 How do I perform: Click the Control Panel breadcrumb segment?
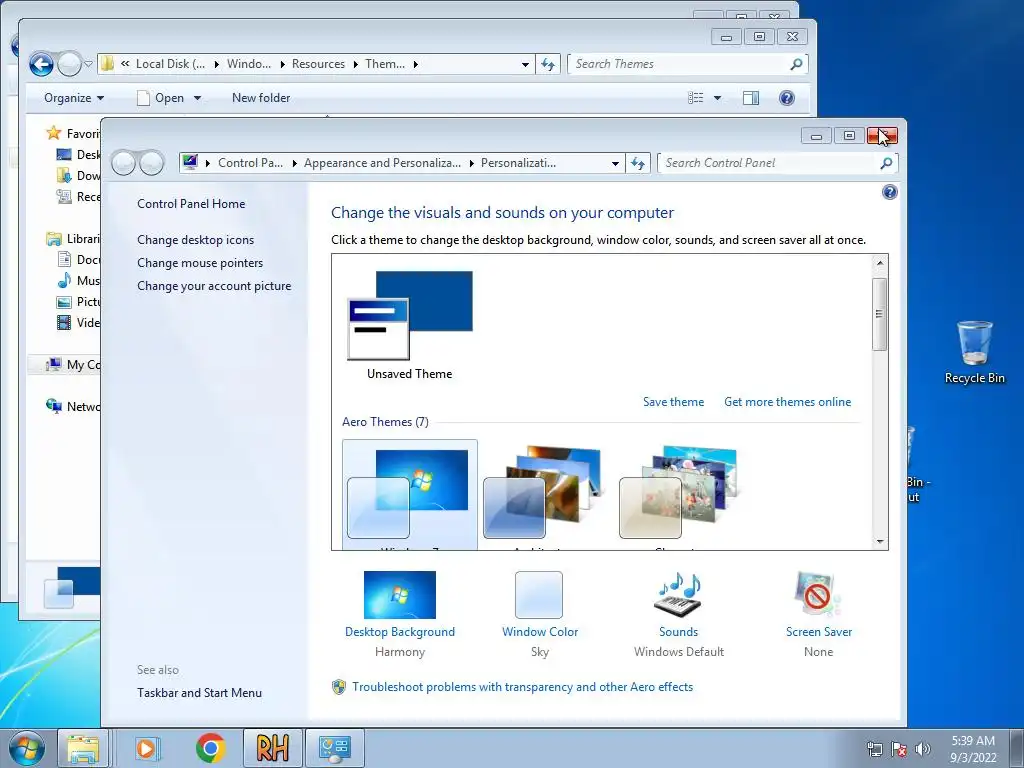coord(250,163)
